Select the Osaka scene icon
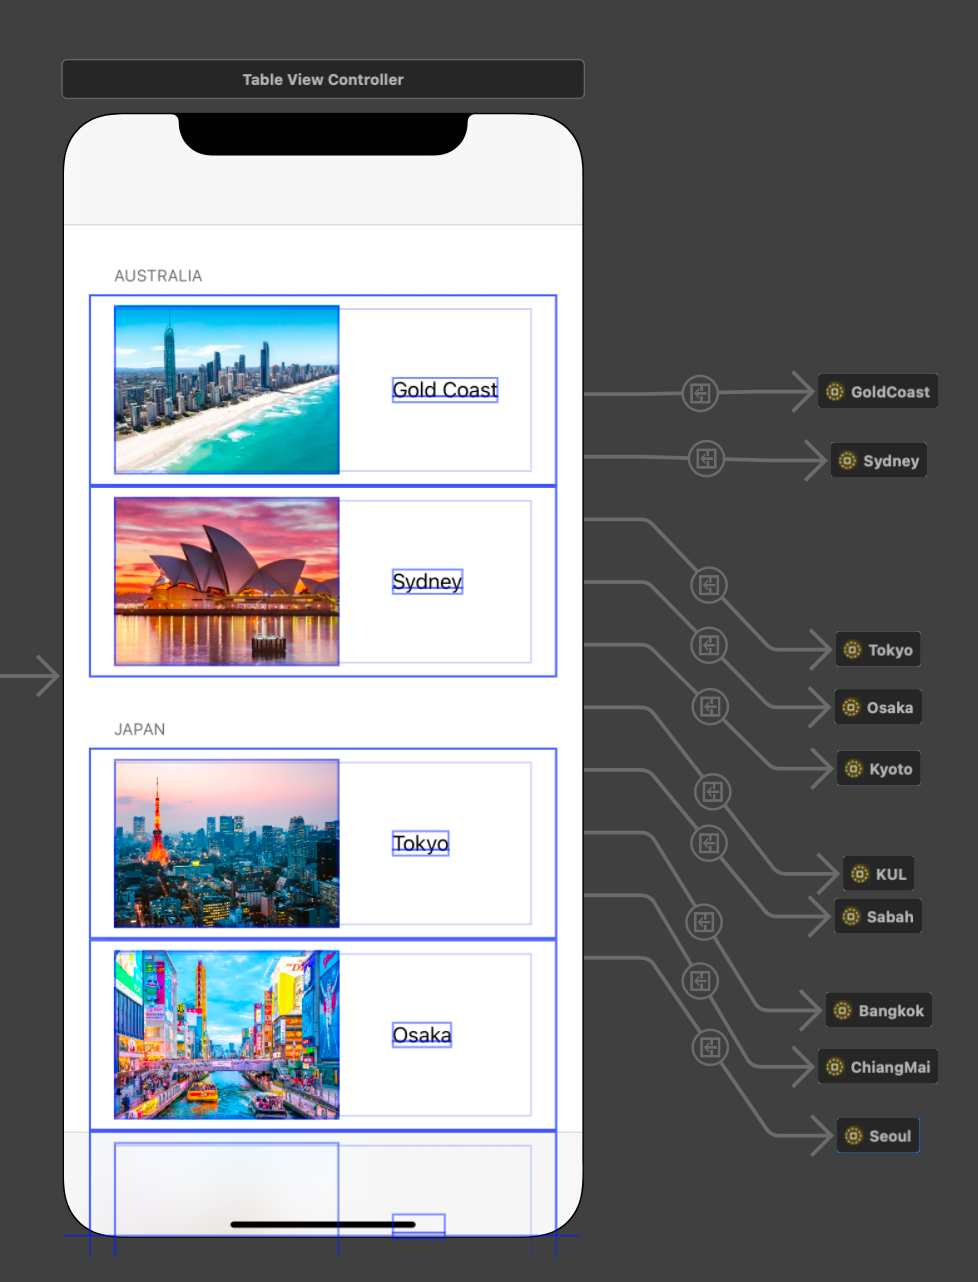The width and height of the screenshot is (978, 1282). click(x=878, y=707)
